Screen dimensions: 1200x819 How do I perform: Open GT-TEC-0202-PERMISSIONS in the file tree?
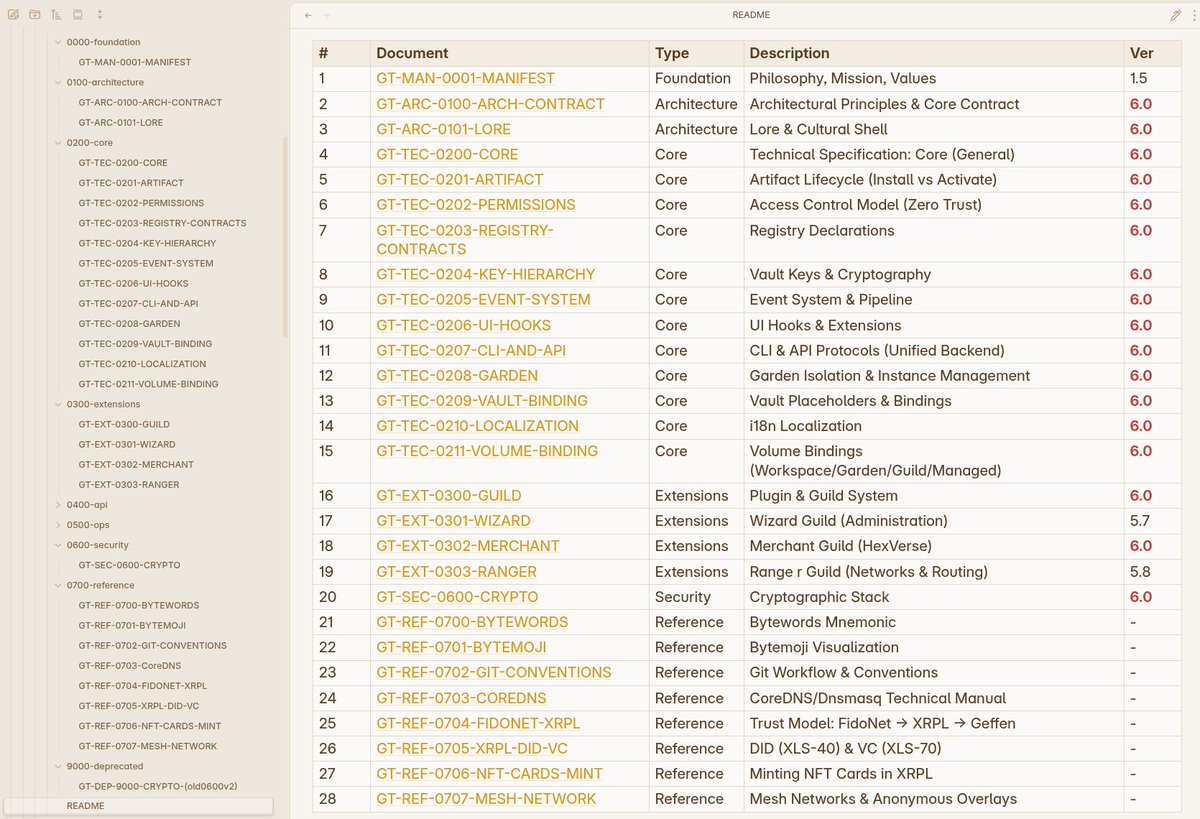[x=141, y=203]
